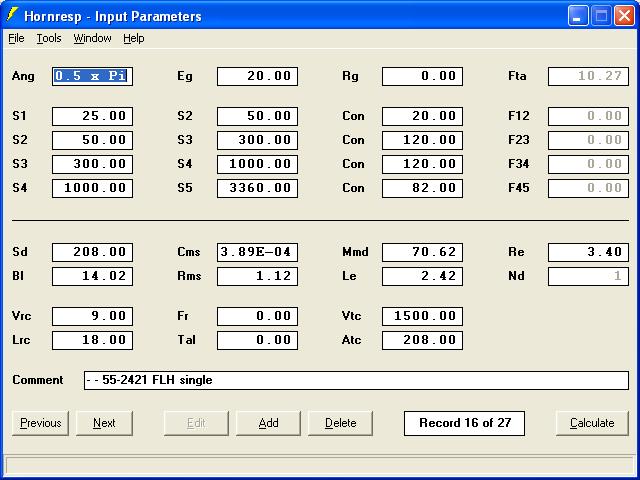
Task: Select the Le field with 2.42
Action: coord(422,276)
